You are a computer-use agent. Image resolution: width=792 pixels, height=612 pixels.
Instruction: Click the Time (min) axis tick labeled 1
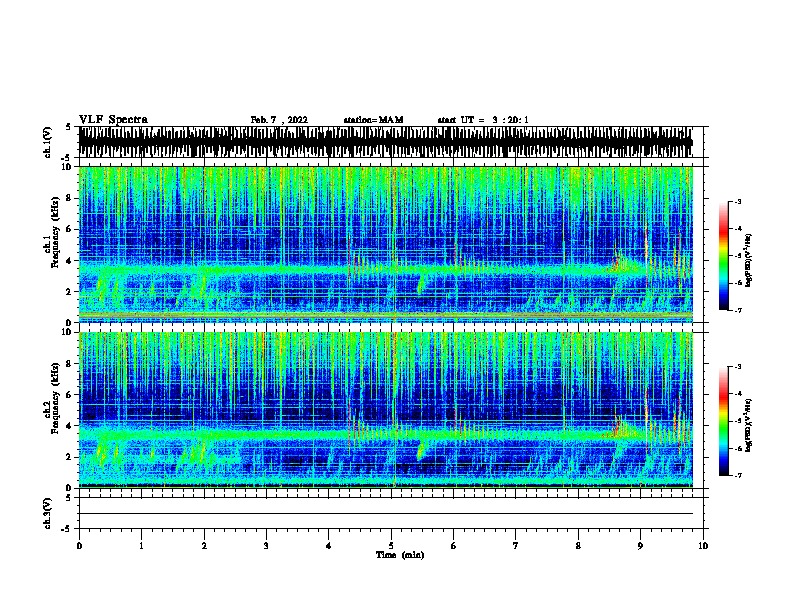pos(141,546)
